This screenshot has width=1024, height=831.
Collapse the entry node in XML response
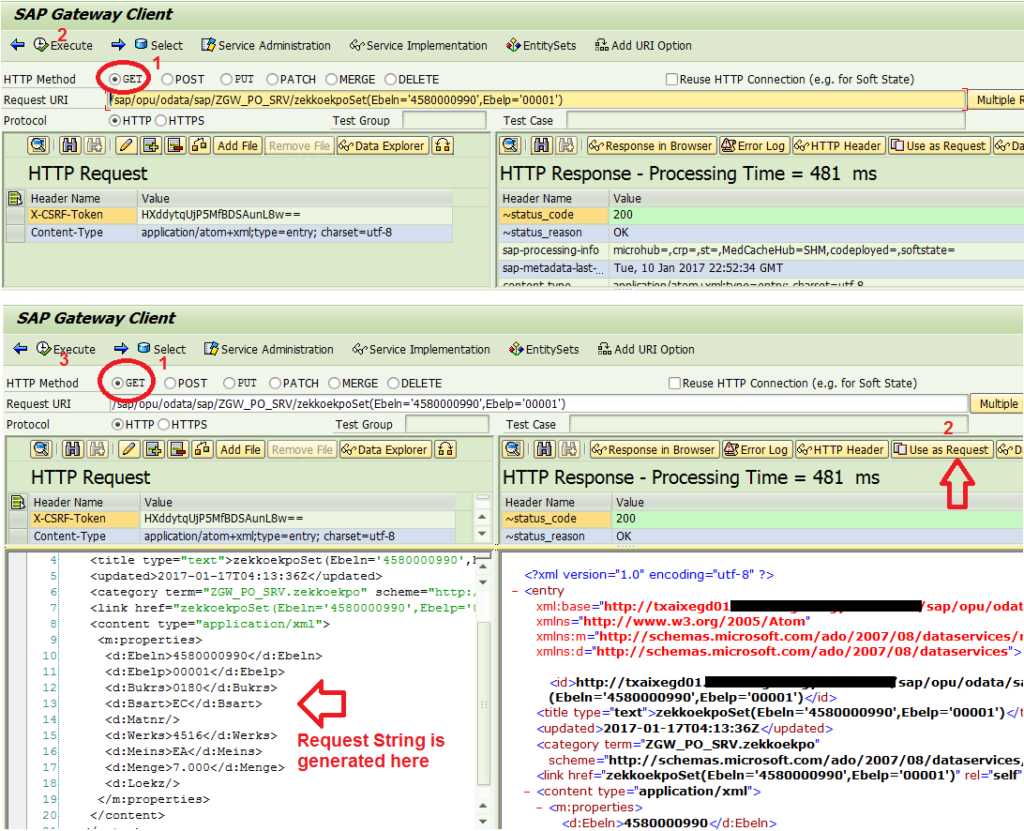click(x=515, y=591)
